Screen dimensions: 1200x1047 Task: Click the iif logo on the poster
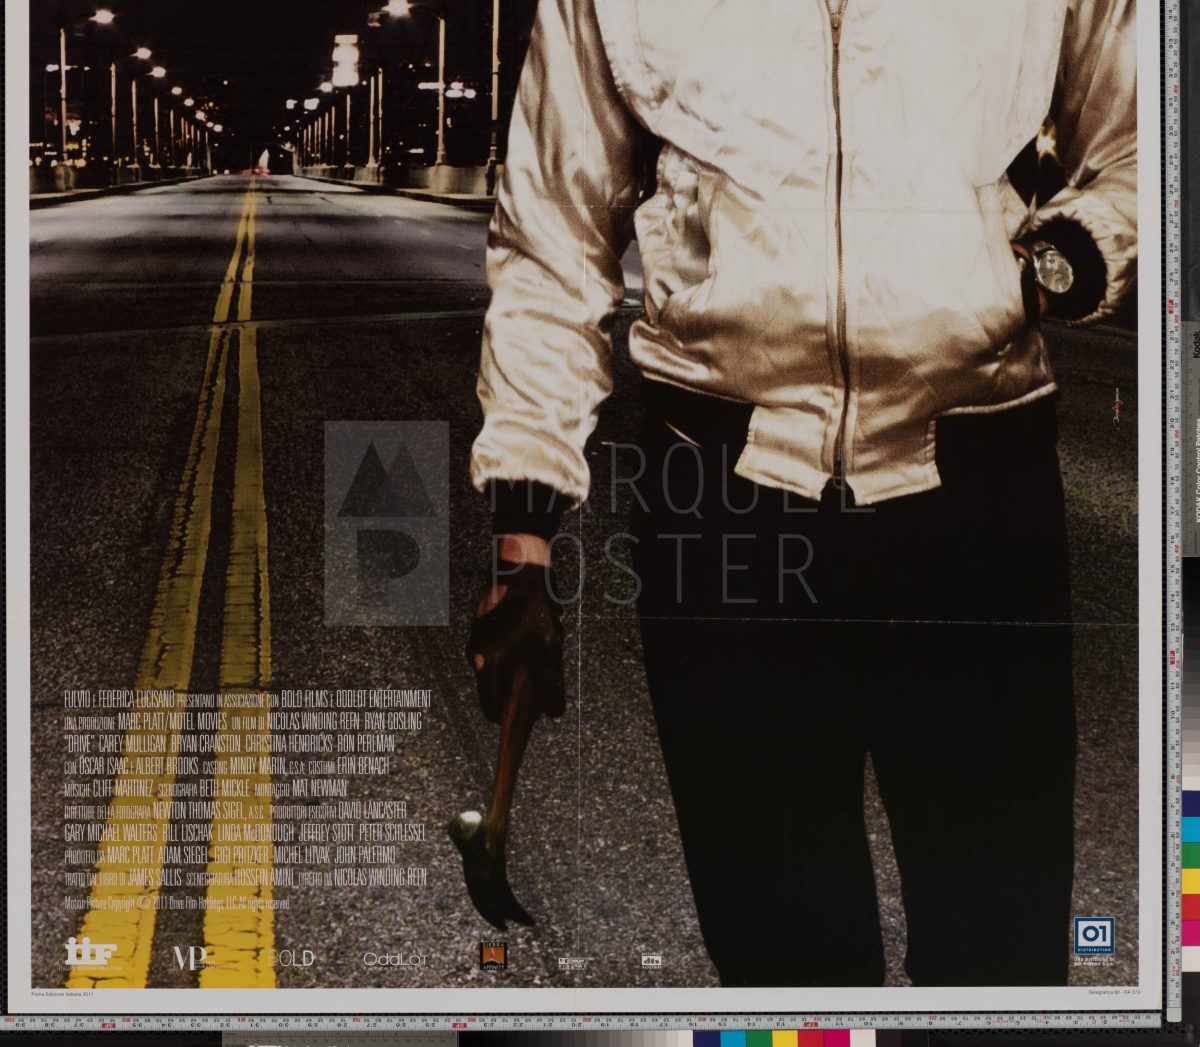tap(90, 954)
